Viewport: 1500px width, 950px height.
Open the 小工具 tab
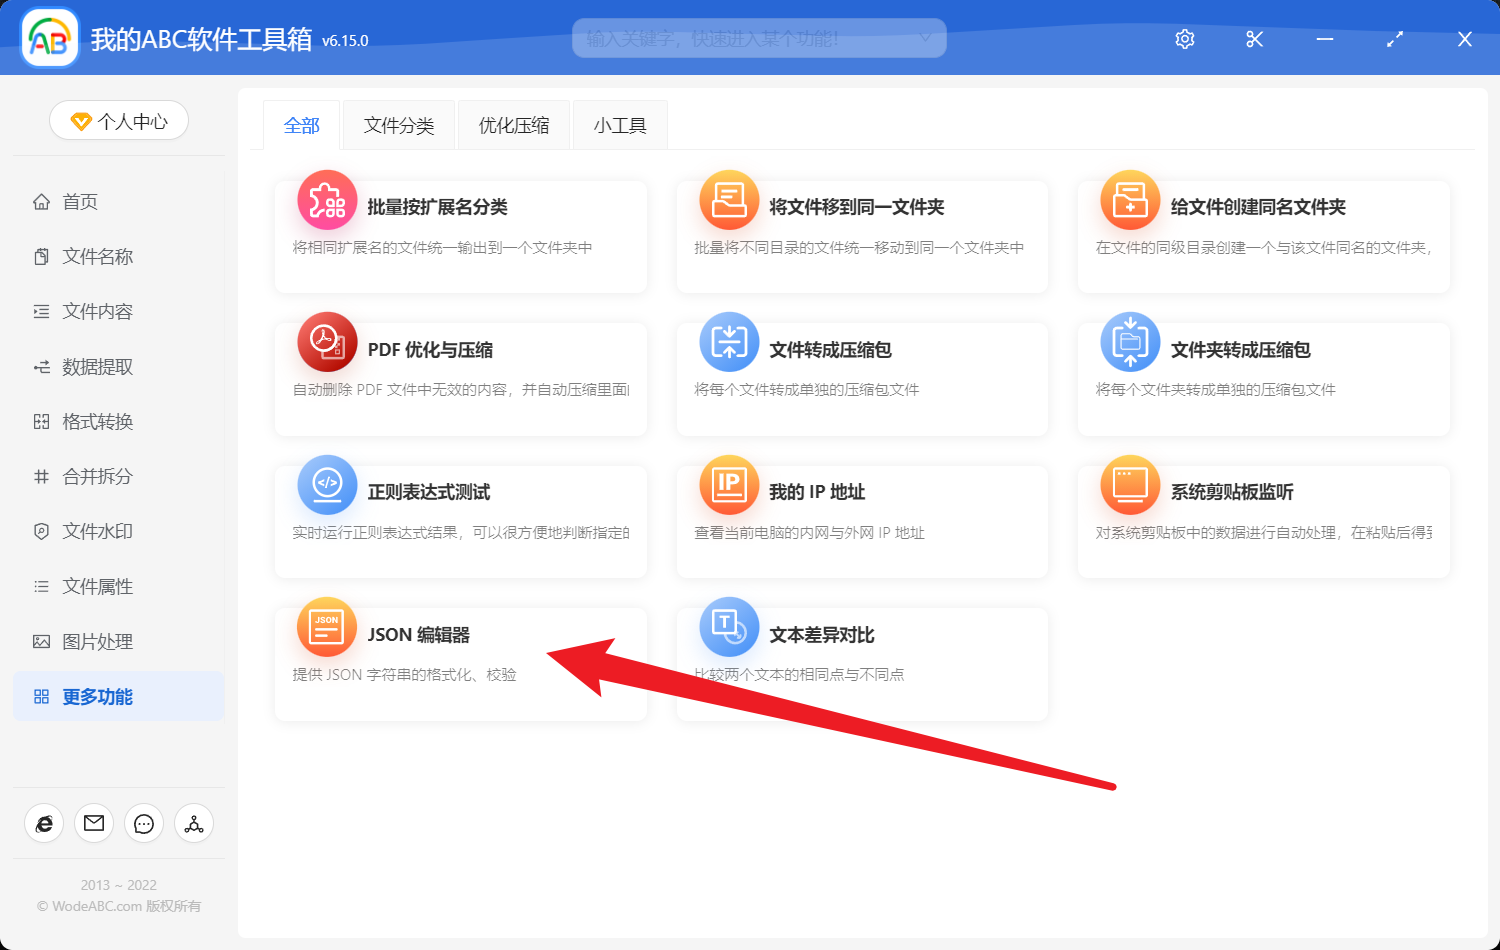619,124
